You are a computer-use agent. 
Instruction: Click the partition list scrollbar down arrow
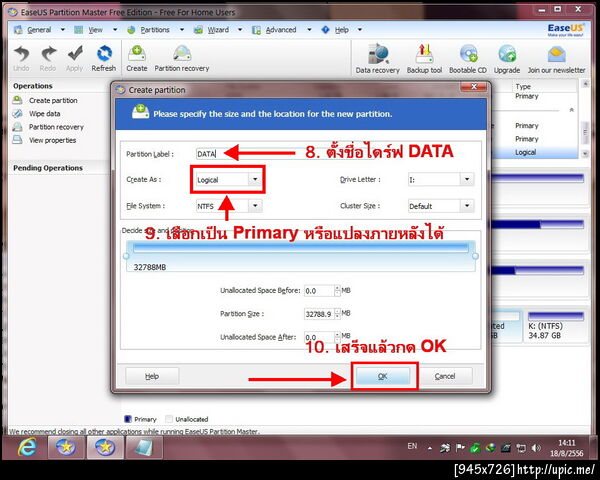585,153
